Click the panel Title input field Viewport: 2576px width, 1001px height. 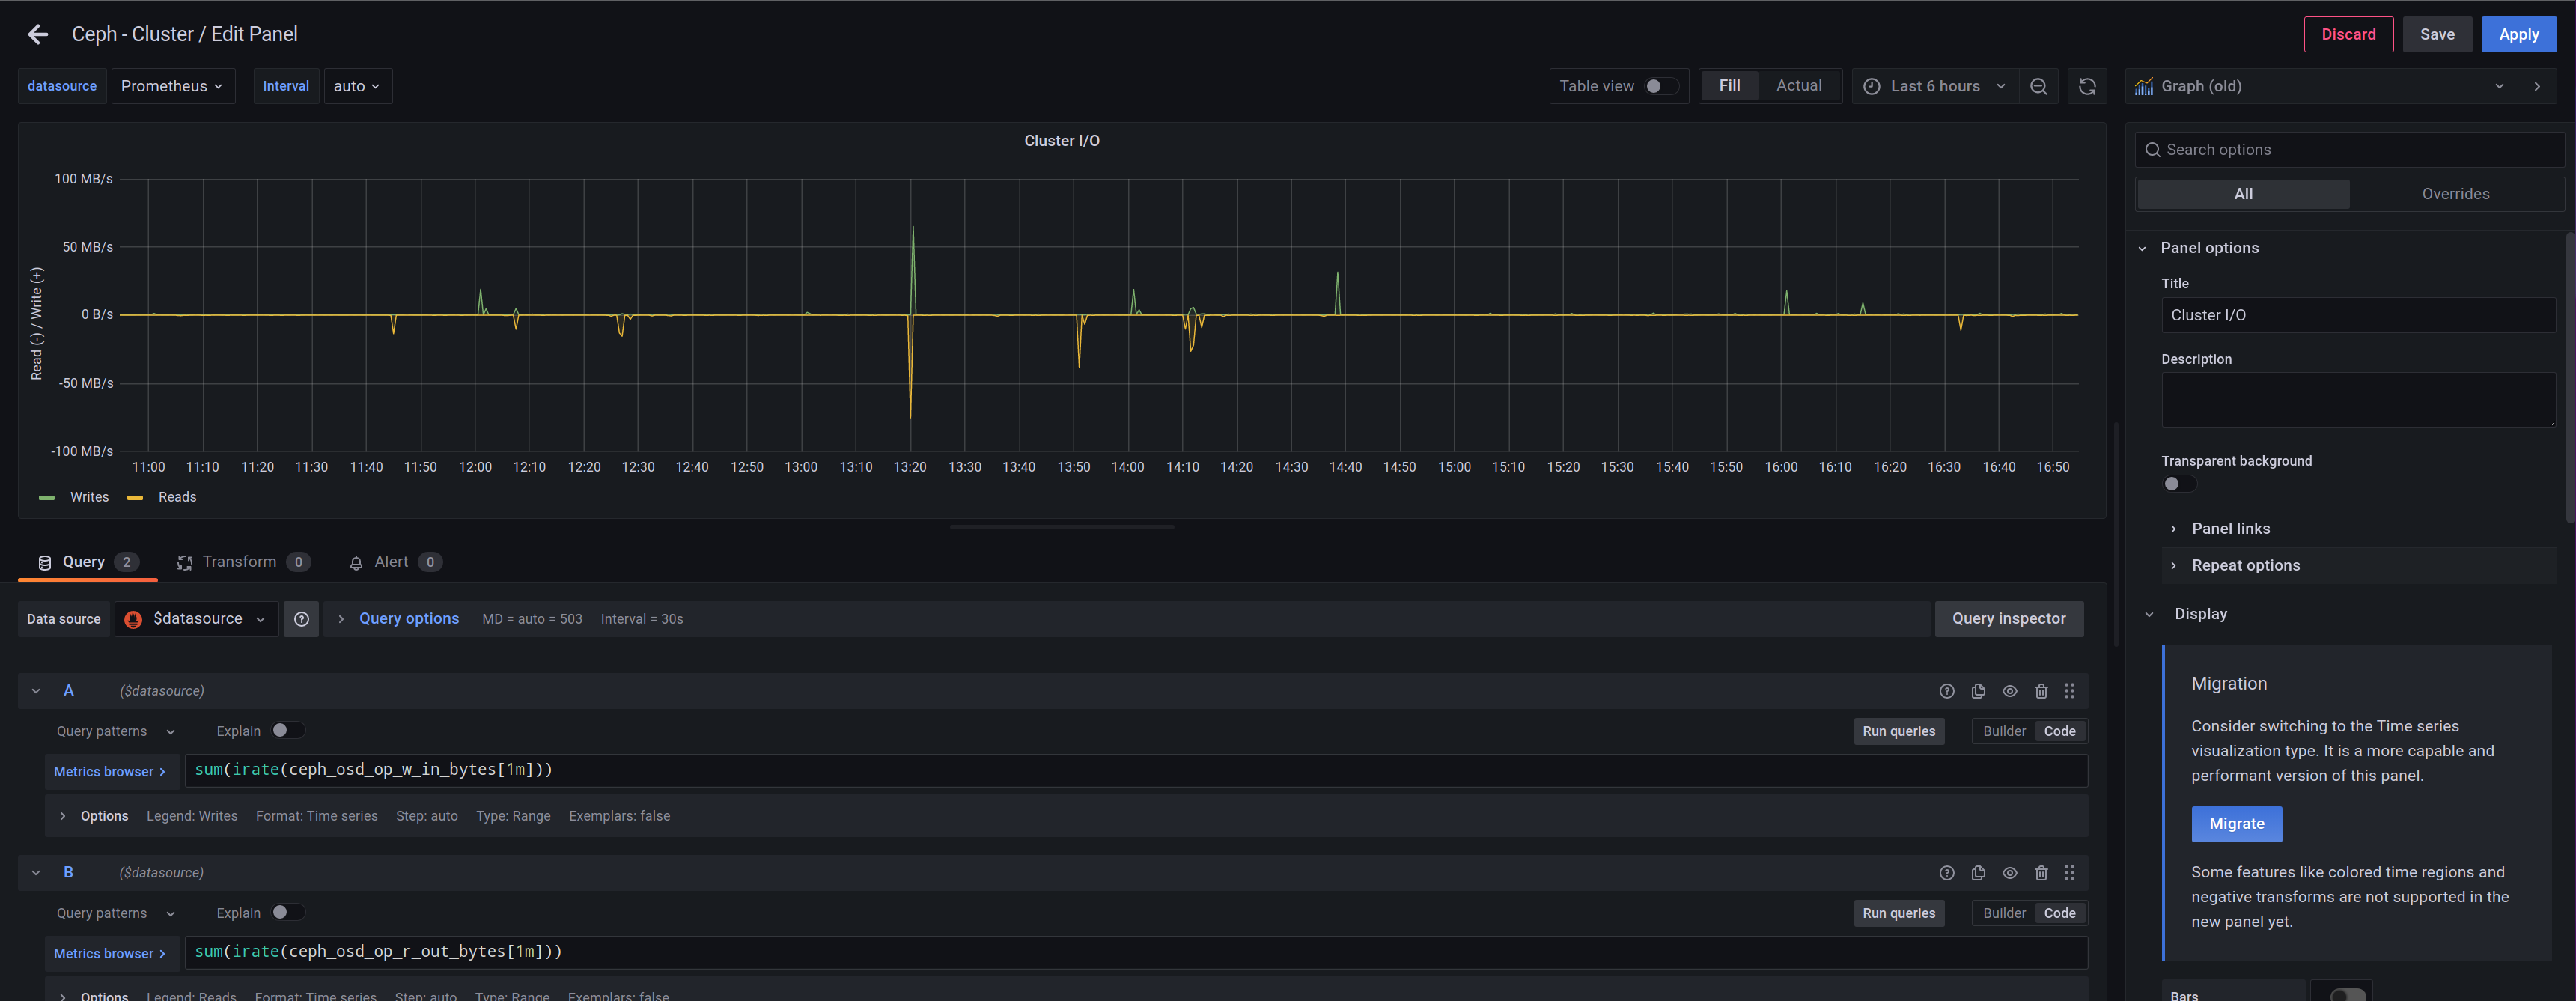click(x=2358, y=315)
